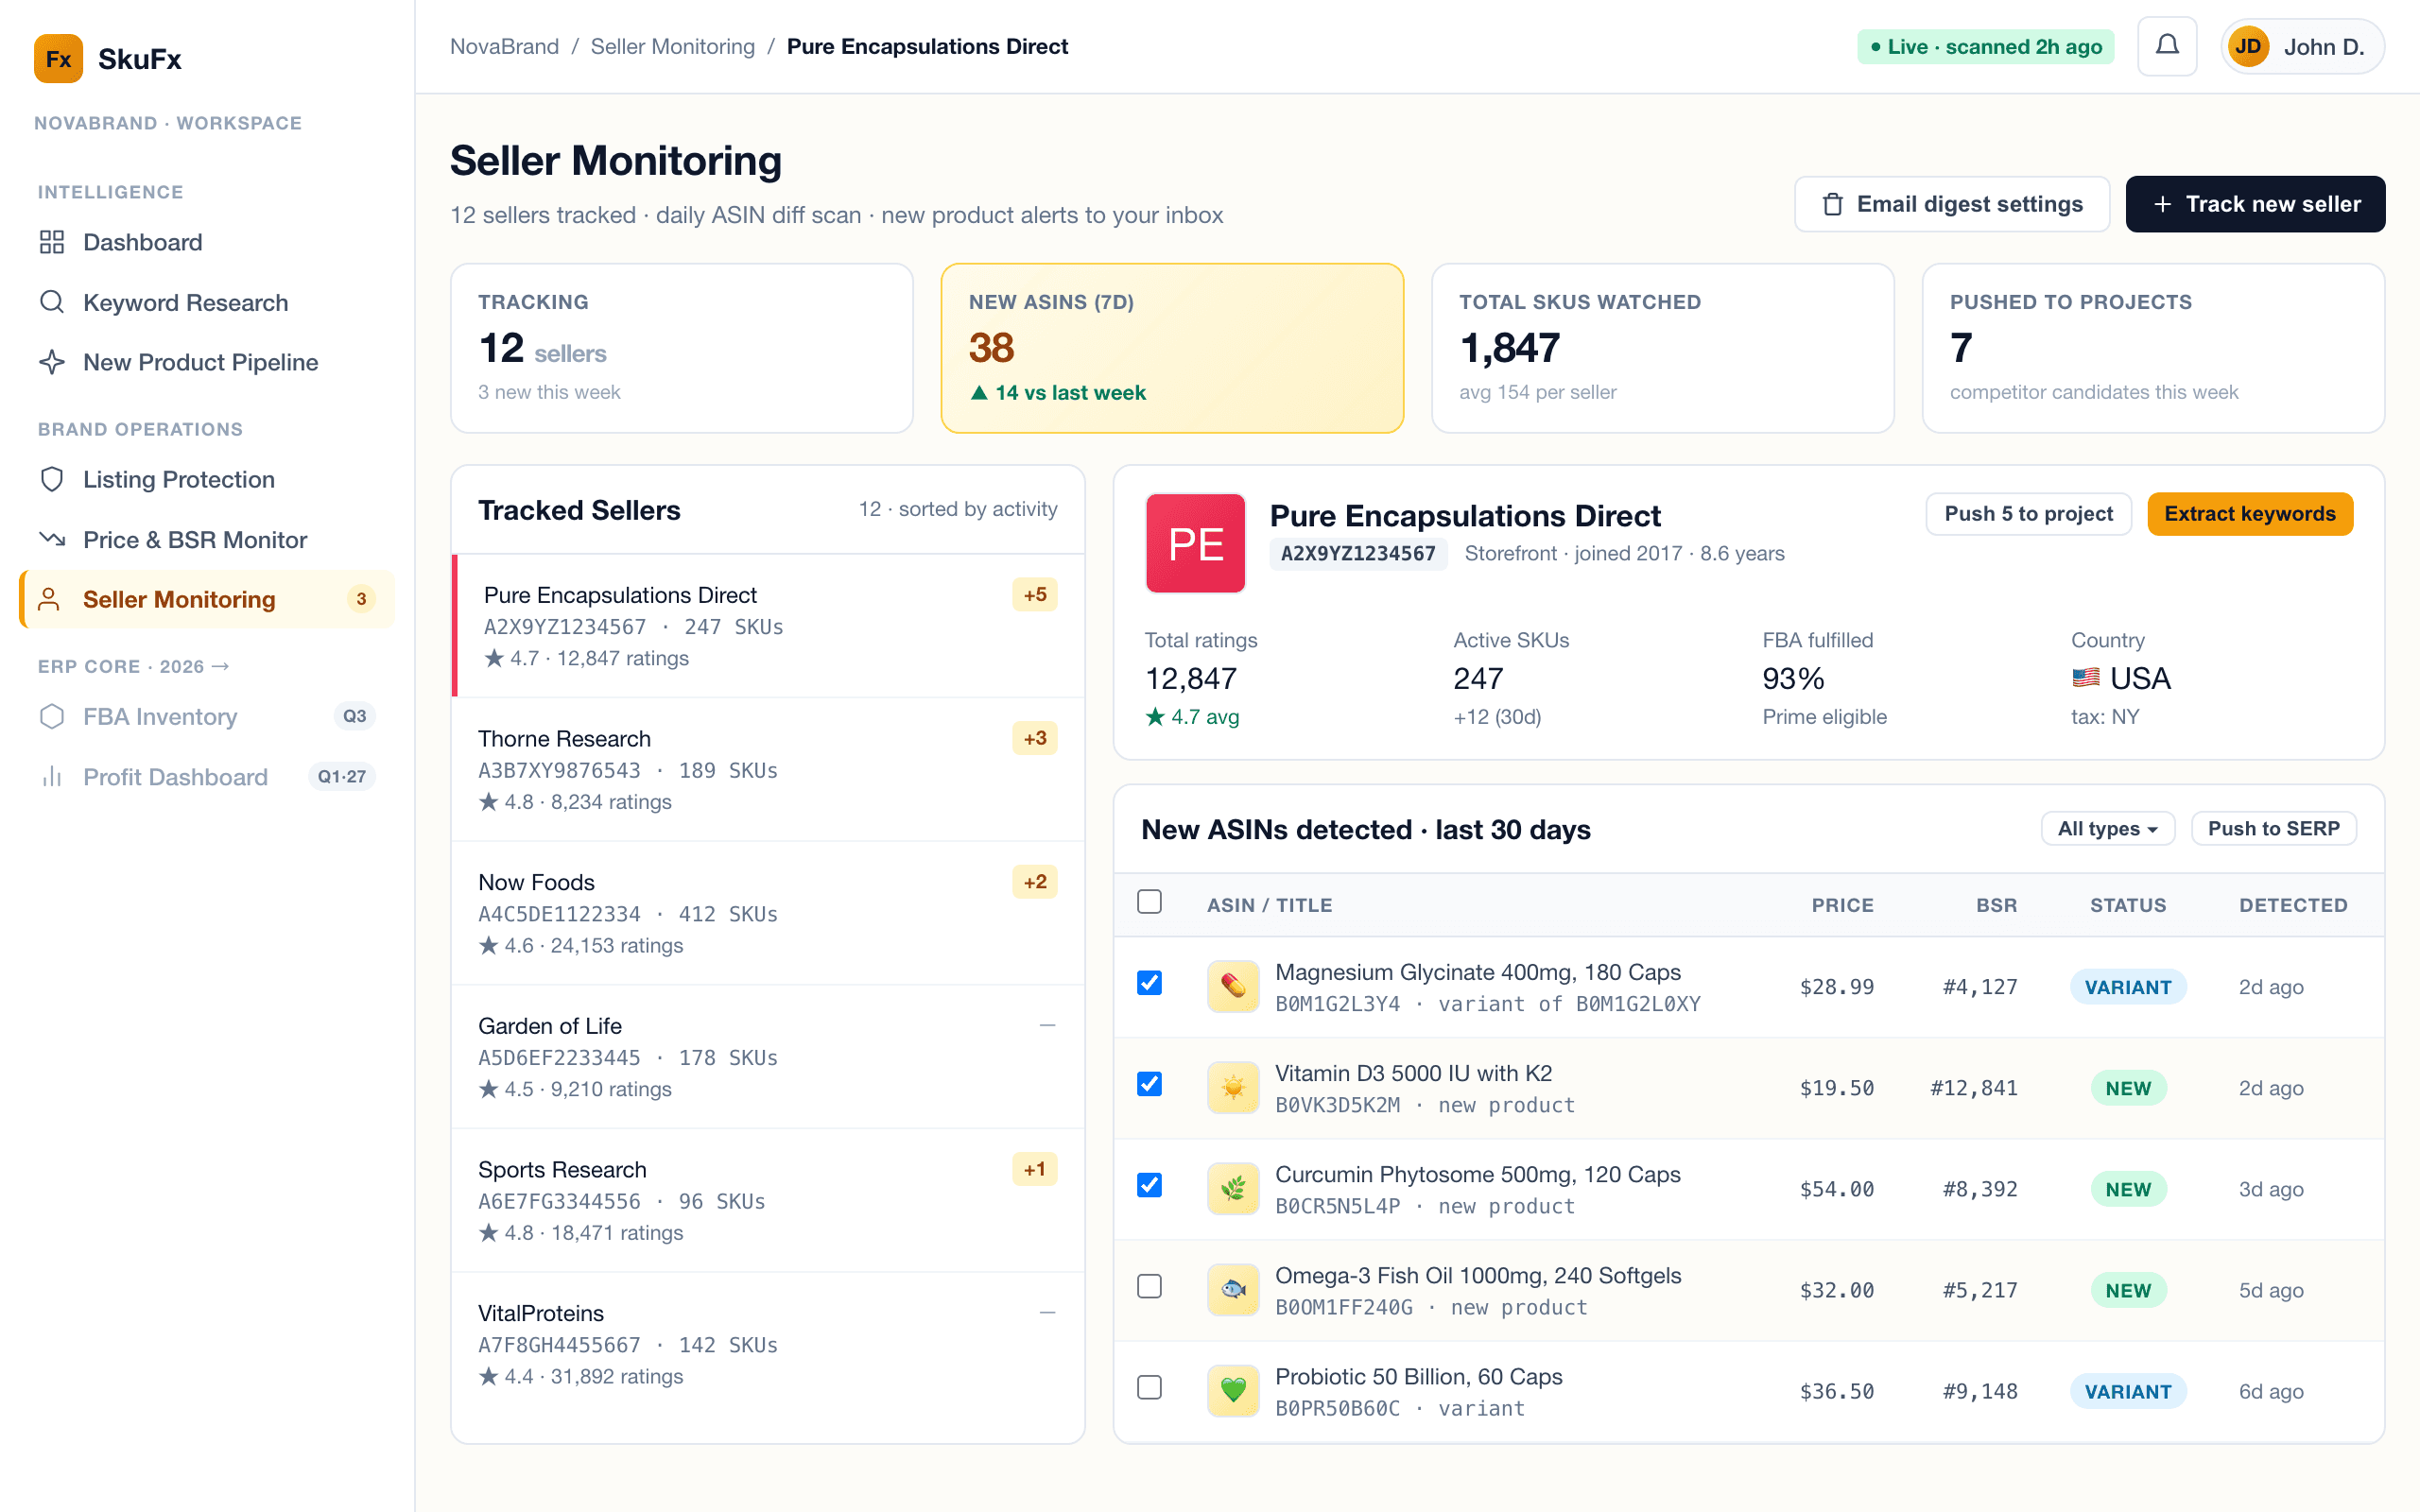2420x1512 pixels.
Task: Click the Keyword Research magnifier icon
Action: tap(52, 302)
